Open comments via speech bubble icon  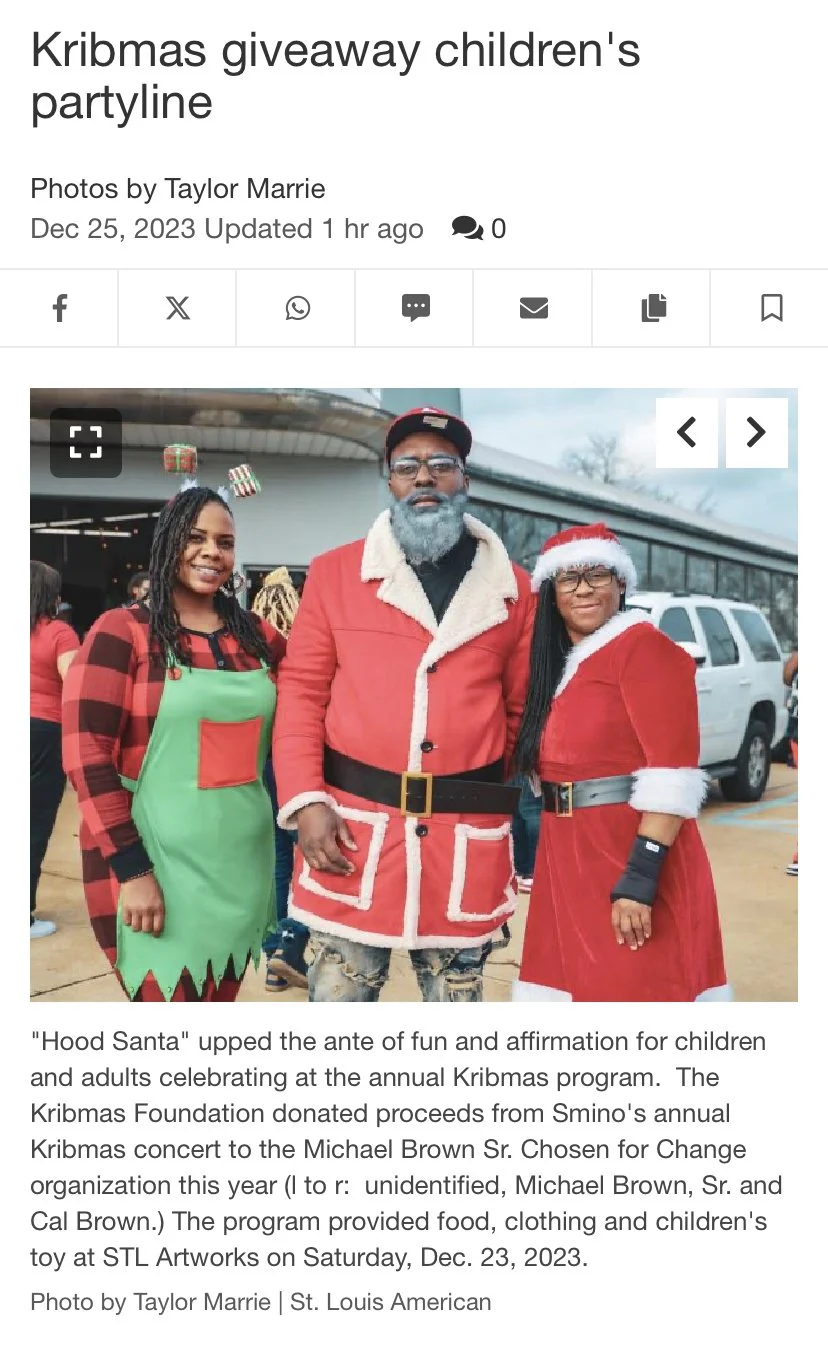tap(466, 229)
